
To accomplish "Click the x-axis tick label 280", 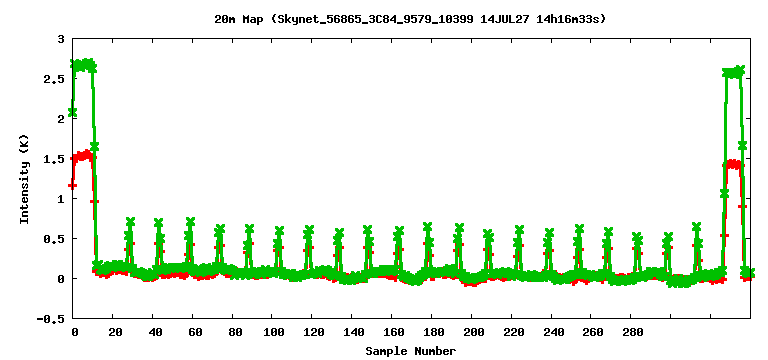I will coord(633,332).
